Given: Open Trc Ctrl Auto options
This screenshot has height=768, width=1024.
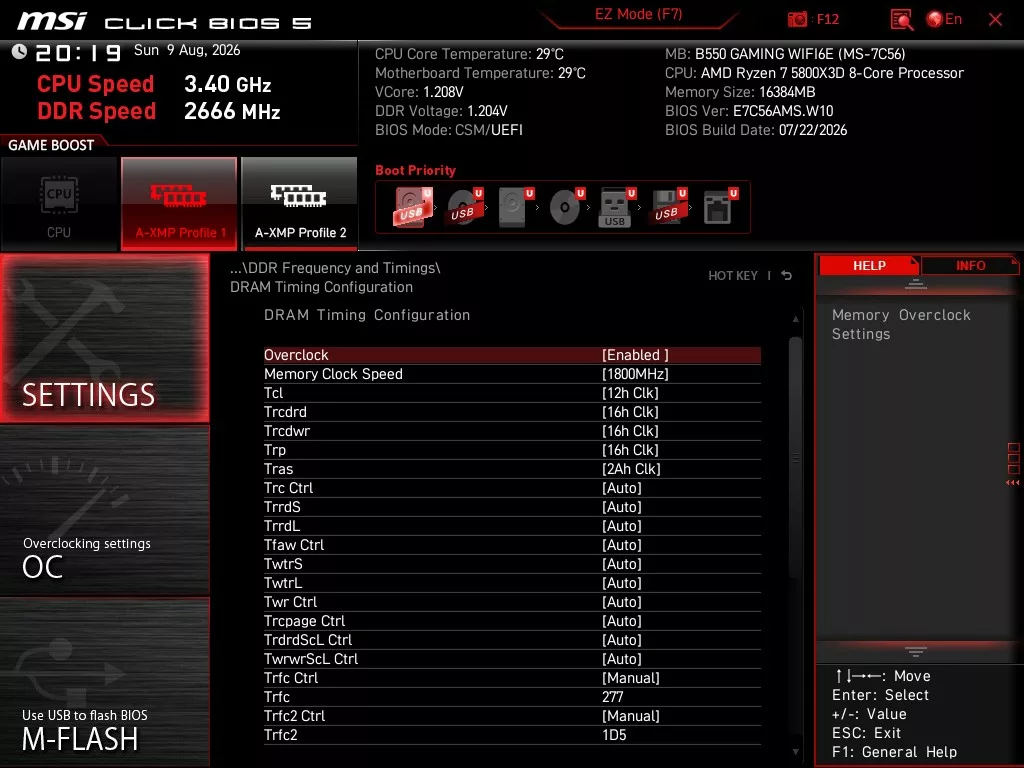Looking at the screenshot, I should [512, 488].
